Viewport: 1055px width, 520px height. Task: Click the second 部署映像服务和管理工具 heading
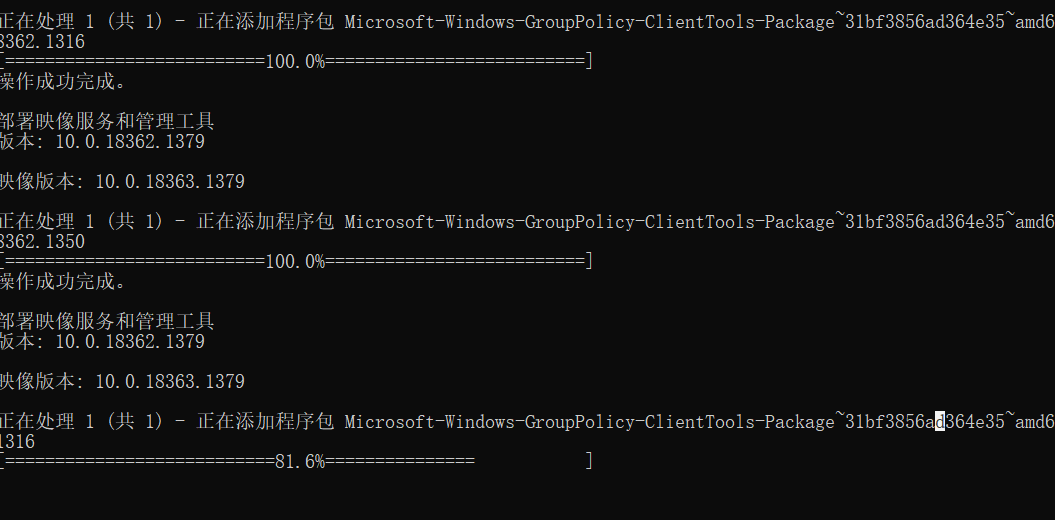pos(107,321)
